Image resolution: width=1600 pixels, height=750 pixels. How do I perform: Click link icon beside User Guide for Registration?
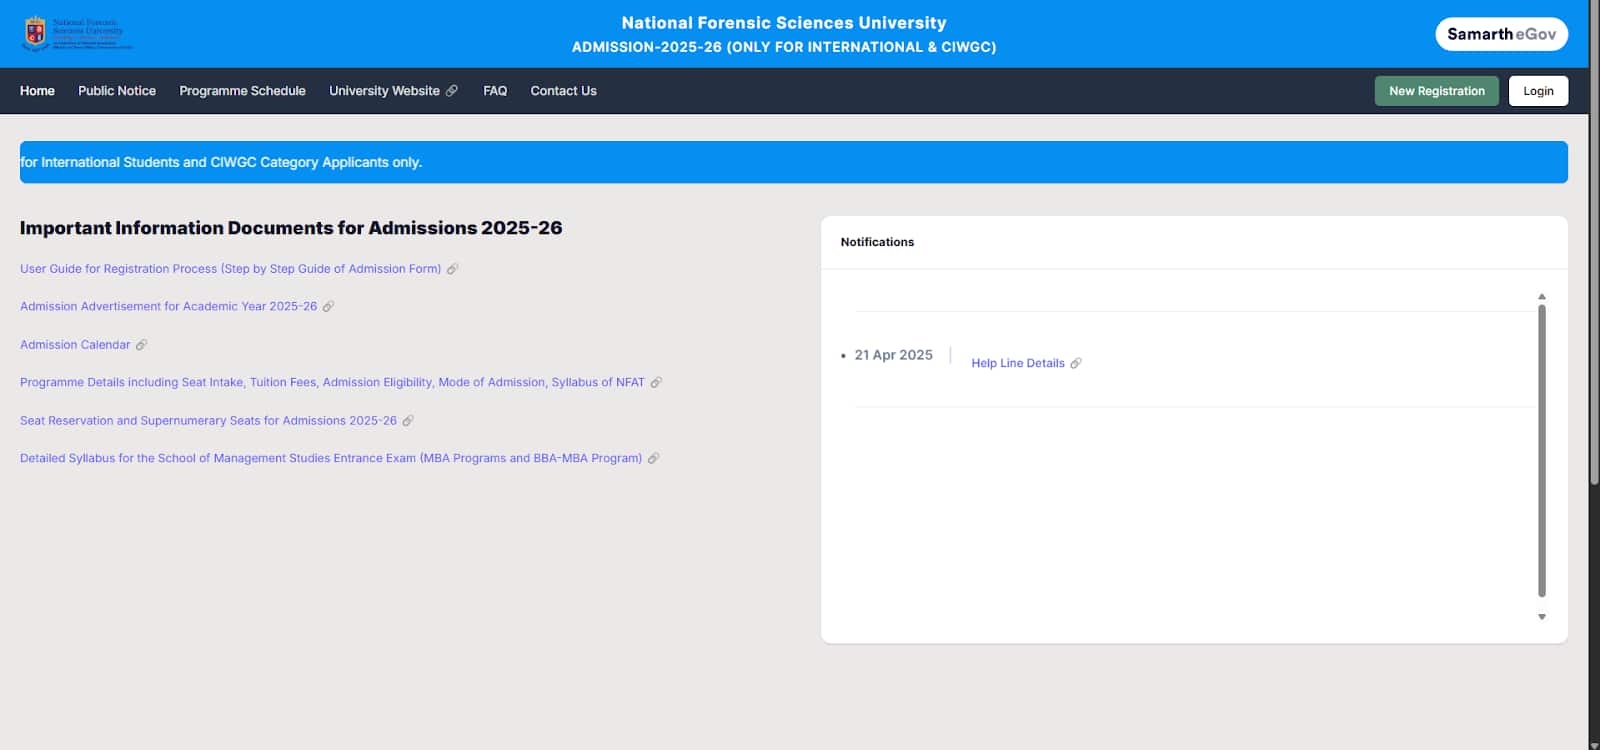[x=452, y=269]
